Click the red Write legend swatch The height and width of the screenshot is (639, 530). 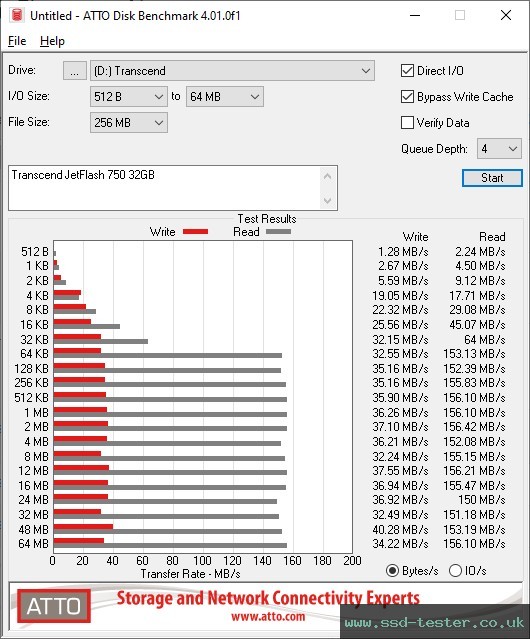(196, 231)
